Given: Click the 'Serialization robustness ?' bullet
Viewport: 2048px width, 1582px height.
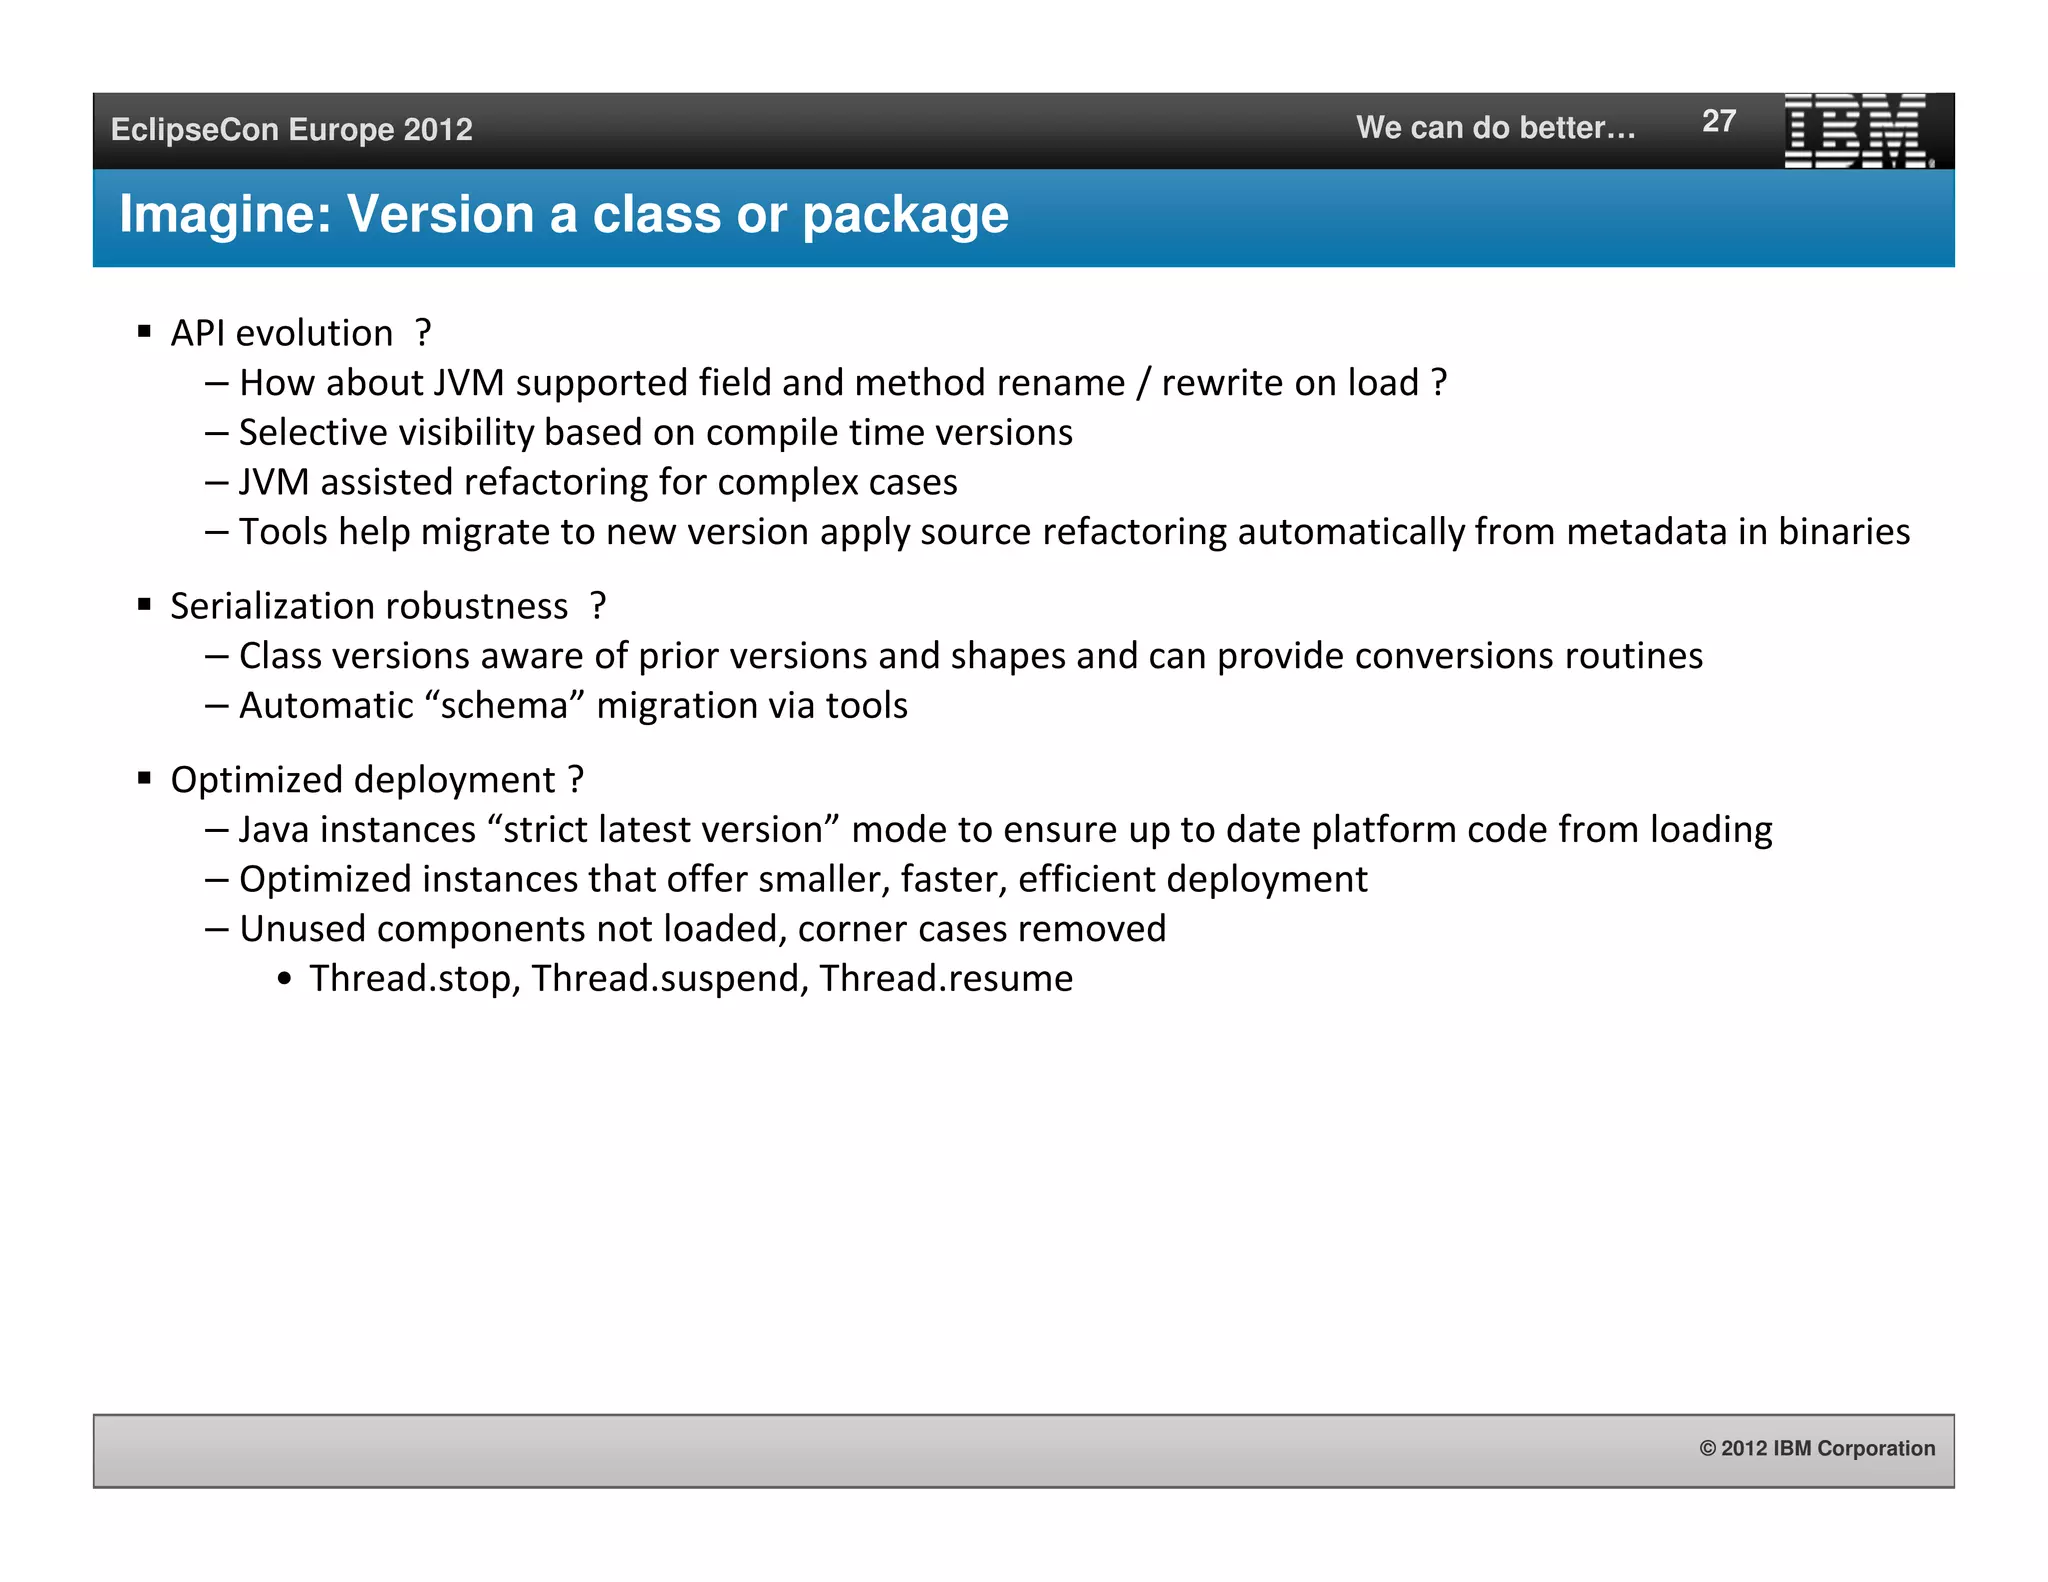Looking at the screenshot, I should [387, 606].
